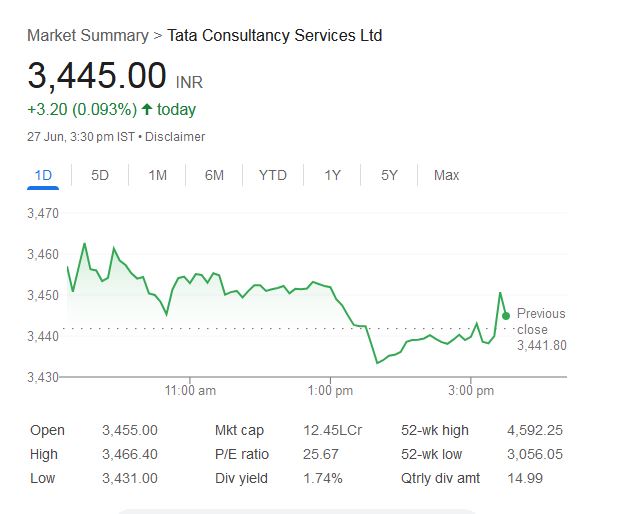Viewport: 620px width, 514px height.
Task: Click the 3:00 pm axis label
Action: coord(470,390)
